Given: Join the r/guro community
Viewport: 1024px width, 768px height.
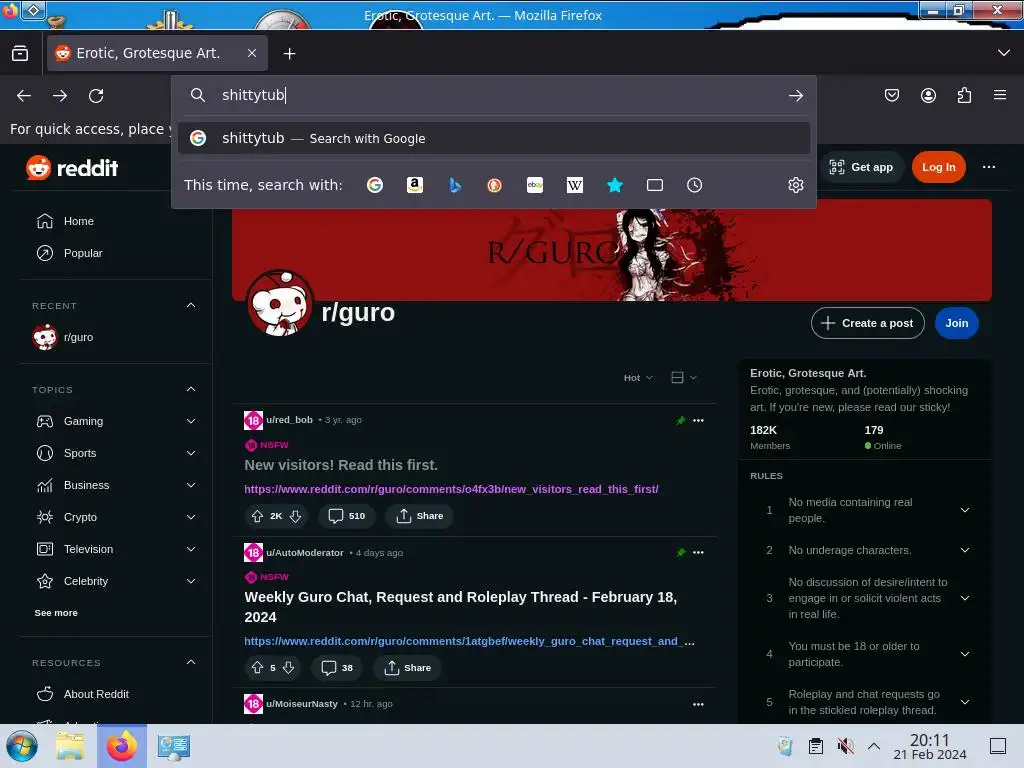Looking at the screenshot, I should pyautogui.click(x=957, y=323).
